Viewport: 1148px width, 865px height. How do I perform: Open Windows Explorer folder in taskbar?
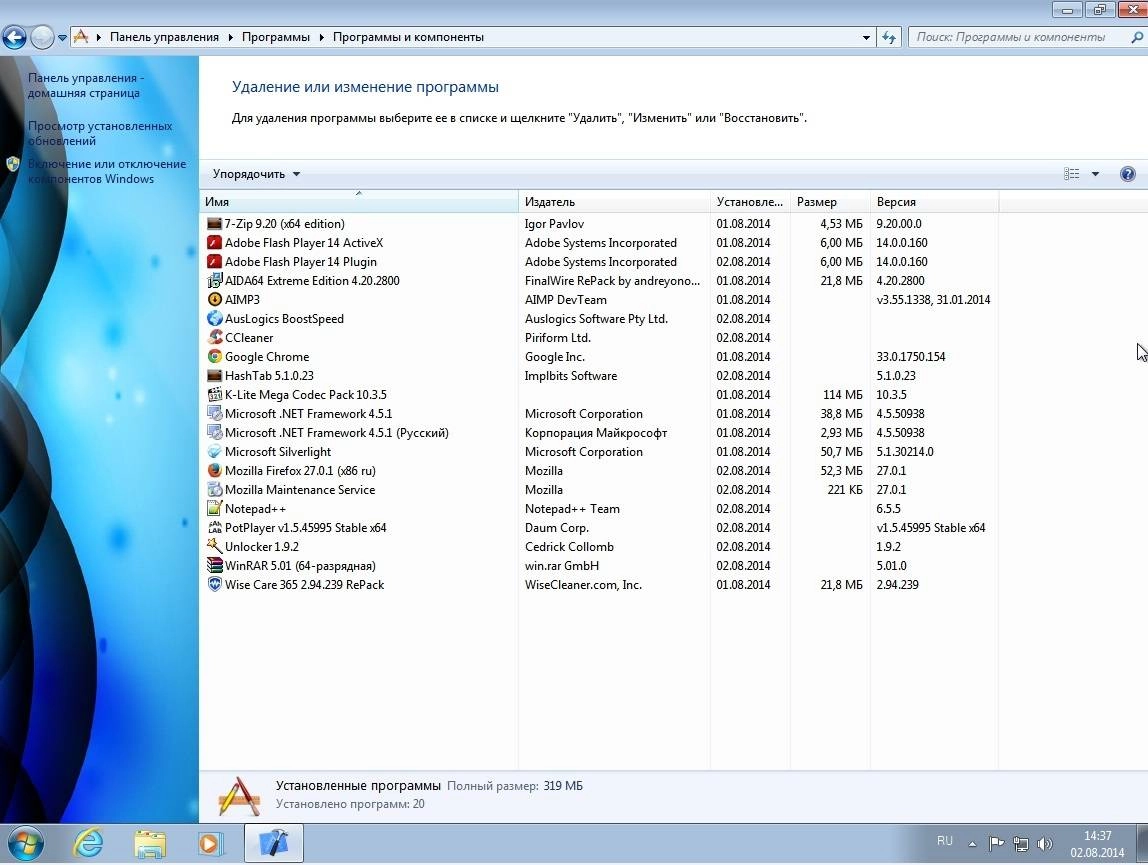(x=150, y=844)
